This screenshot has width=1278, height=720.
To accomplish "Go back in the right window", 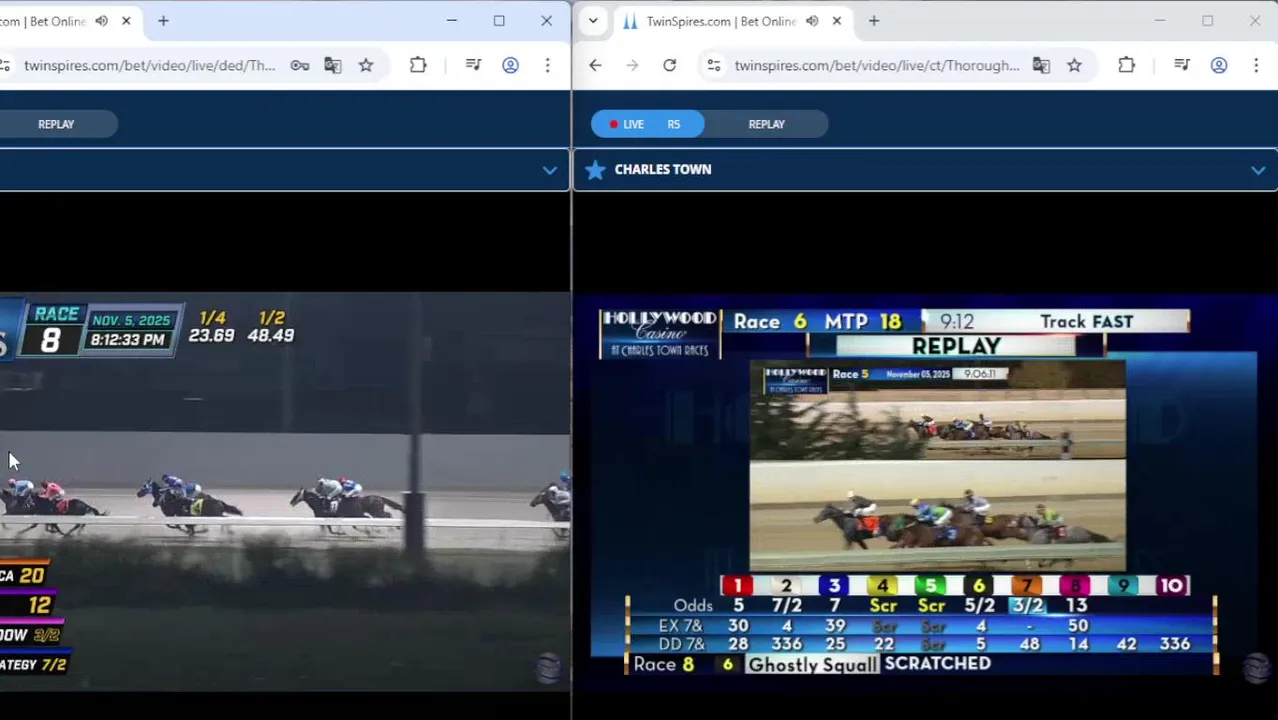I will 595,65.
